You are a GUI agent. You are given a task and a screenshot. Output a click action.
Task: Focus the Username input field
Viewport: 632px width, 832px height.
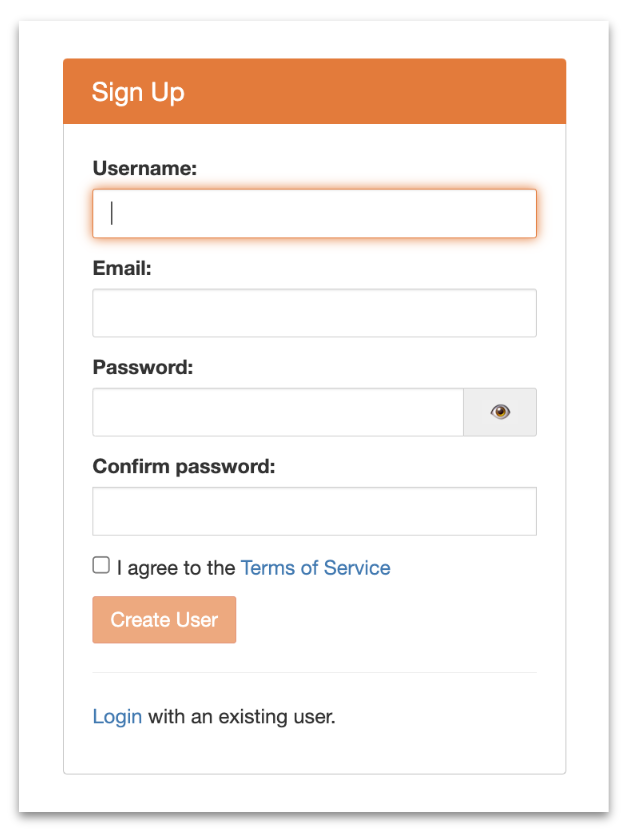pyautogui.click(x=314, y=213)
